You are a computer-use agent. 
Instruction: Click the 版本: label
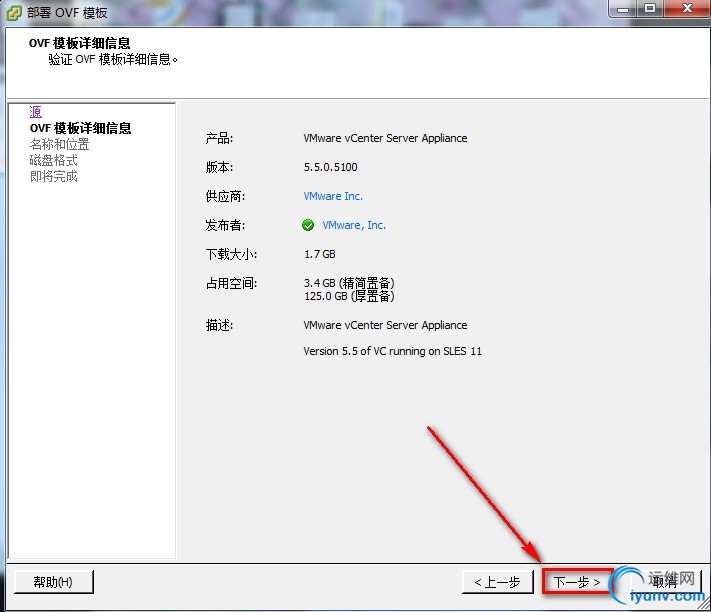click(x=219, y=167)
